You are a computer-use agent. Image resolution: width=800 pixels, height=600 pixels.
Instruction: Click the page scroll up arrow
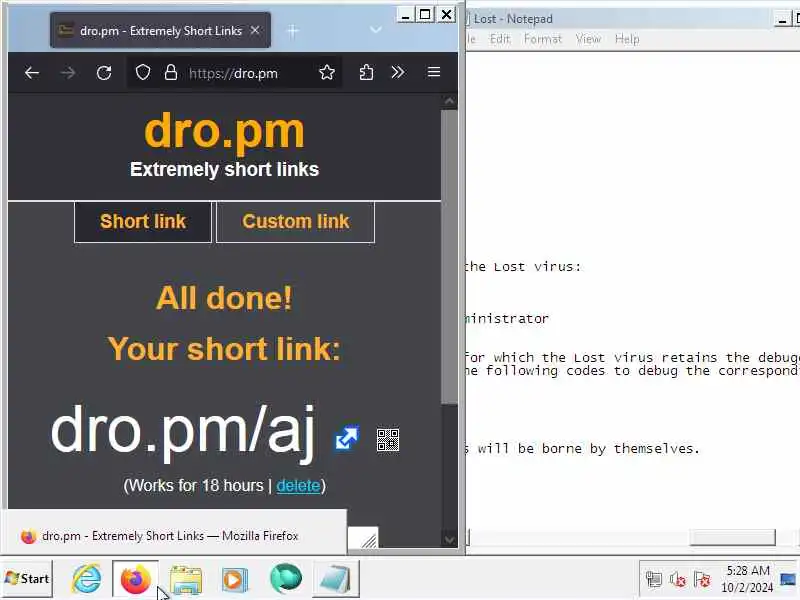coord(449,101)
